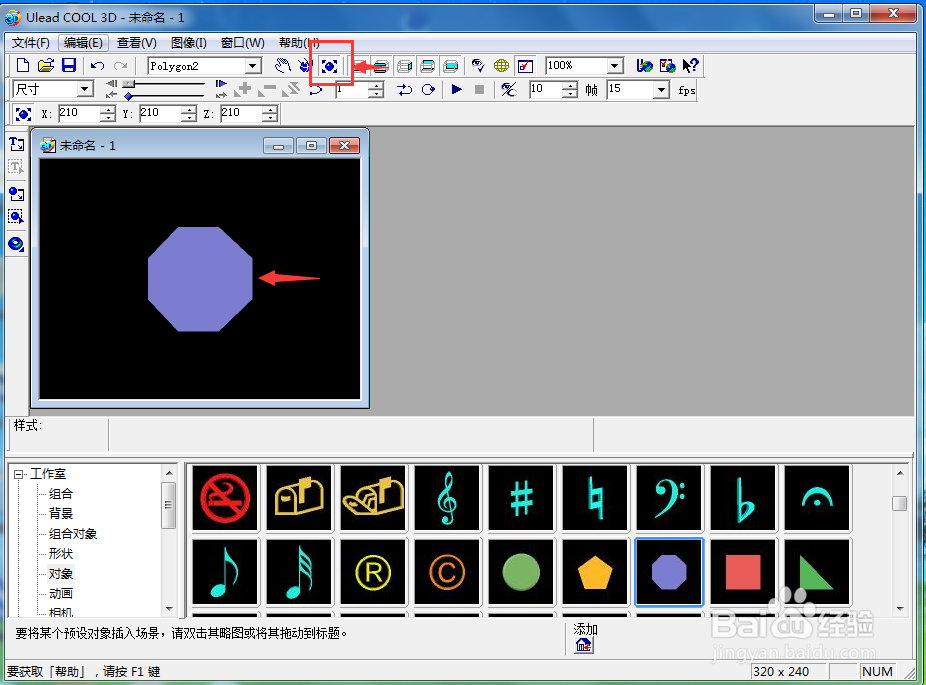The image size is (926, 685).
Task: Click the treble clef thumbnail
Action: (447, 498)
